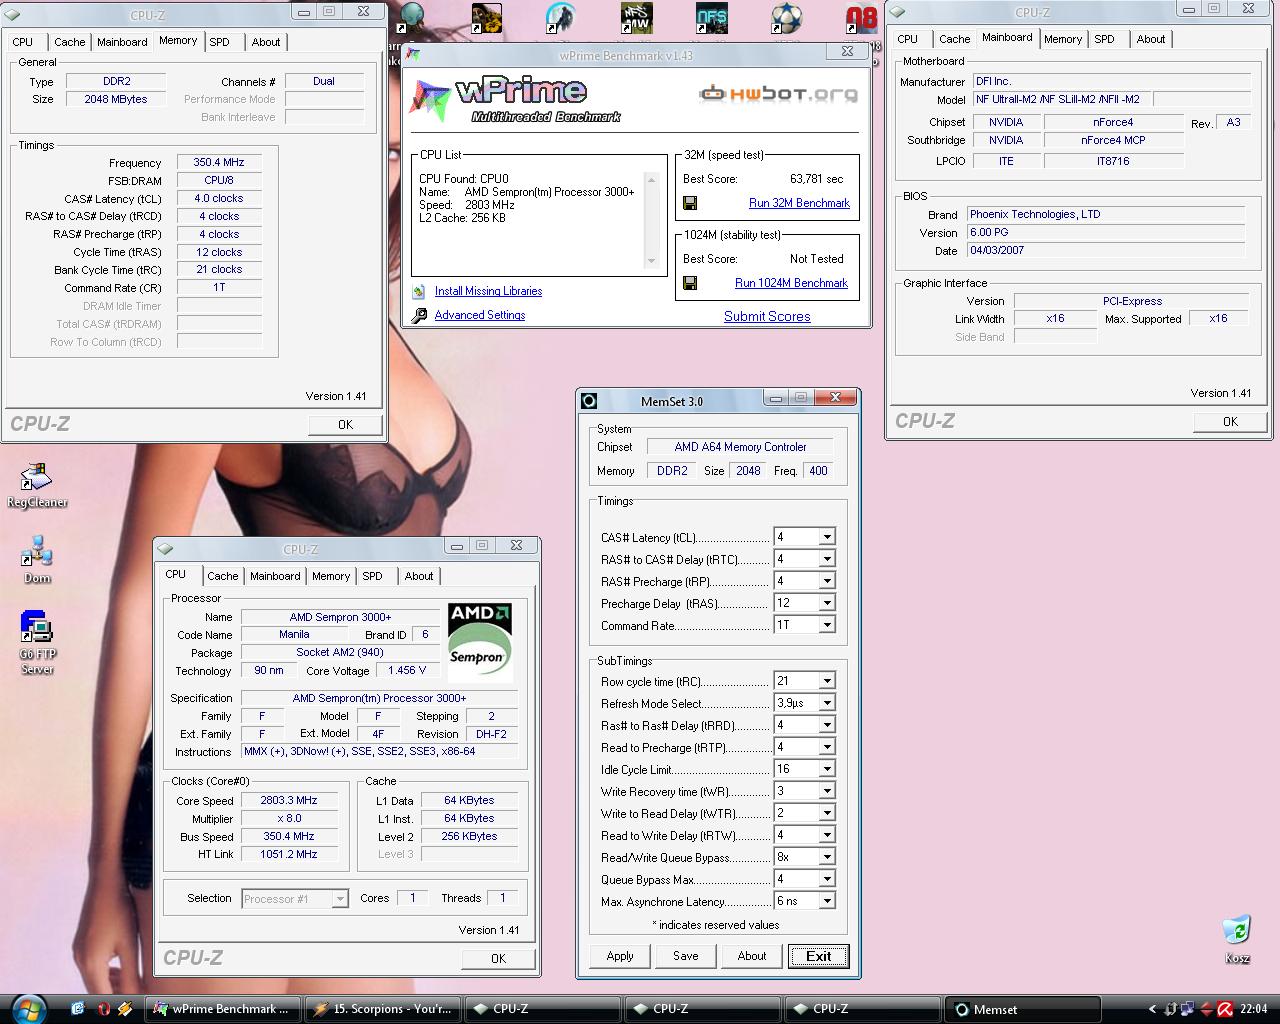
Task: Open the Dom network desktop icon
Action: coord(37,560)
